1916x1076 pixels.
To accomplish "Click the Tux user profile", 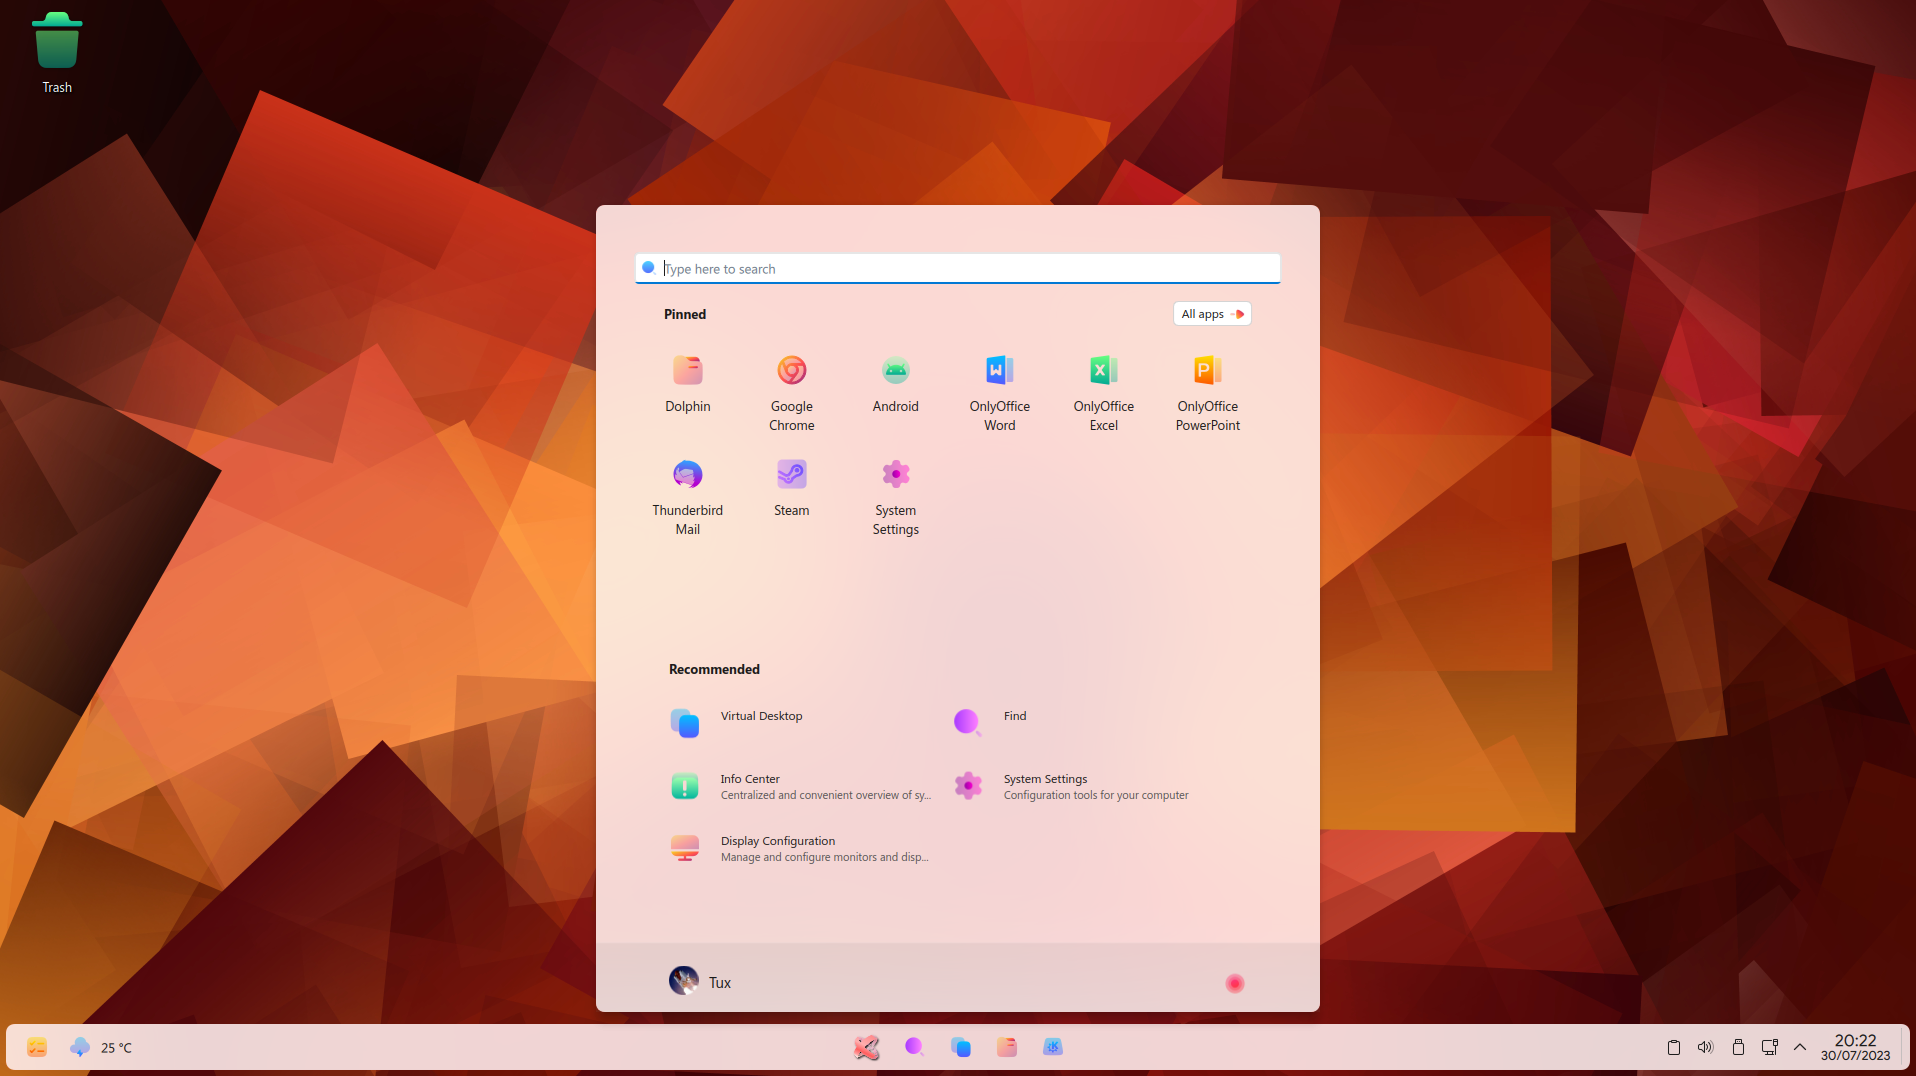I will (x=701, y=981).
